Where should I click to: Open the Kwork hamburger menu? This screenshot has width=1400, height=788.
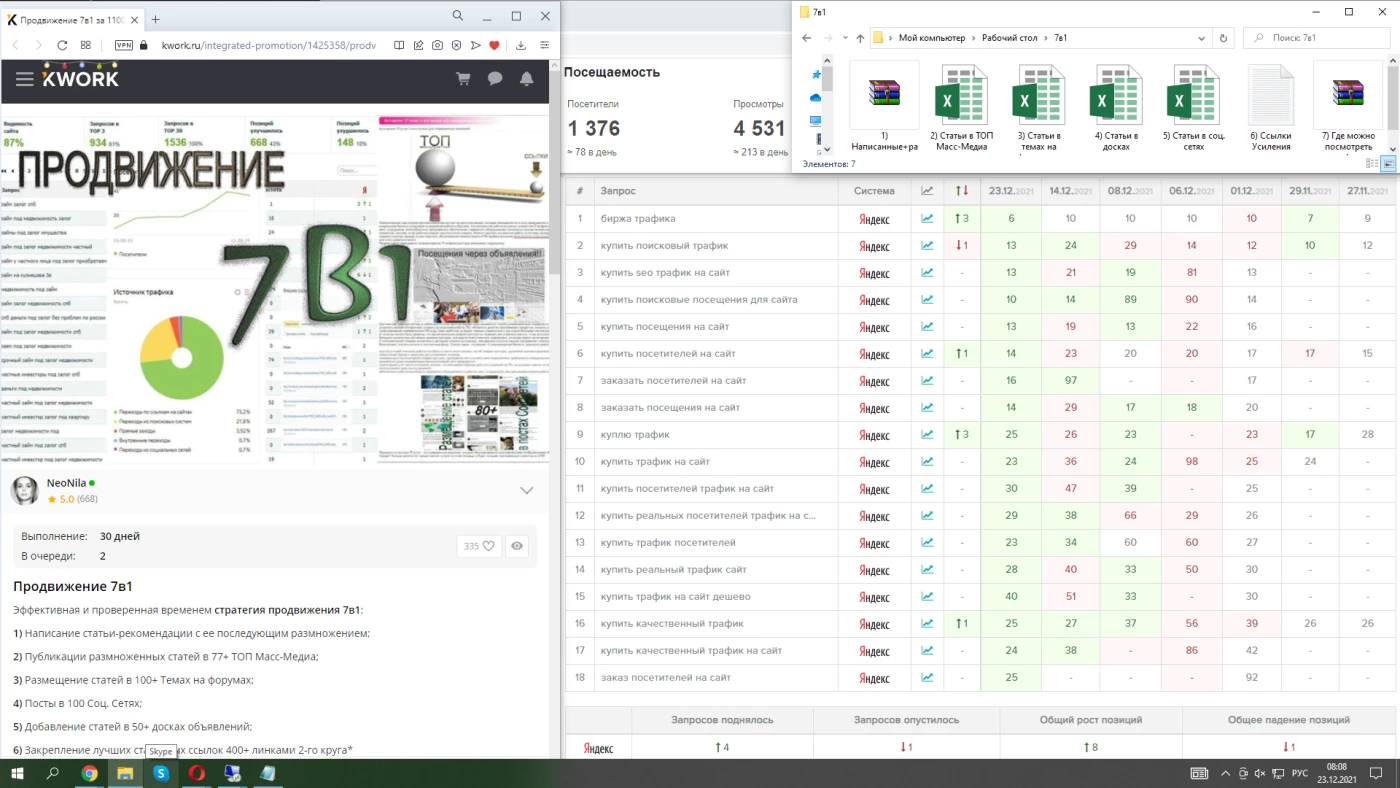tap(25, 79)
